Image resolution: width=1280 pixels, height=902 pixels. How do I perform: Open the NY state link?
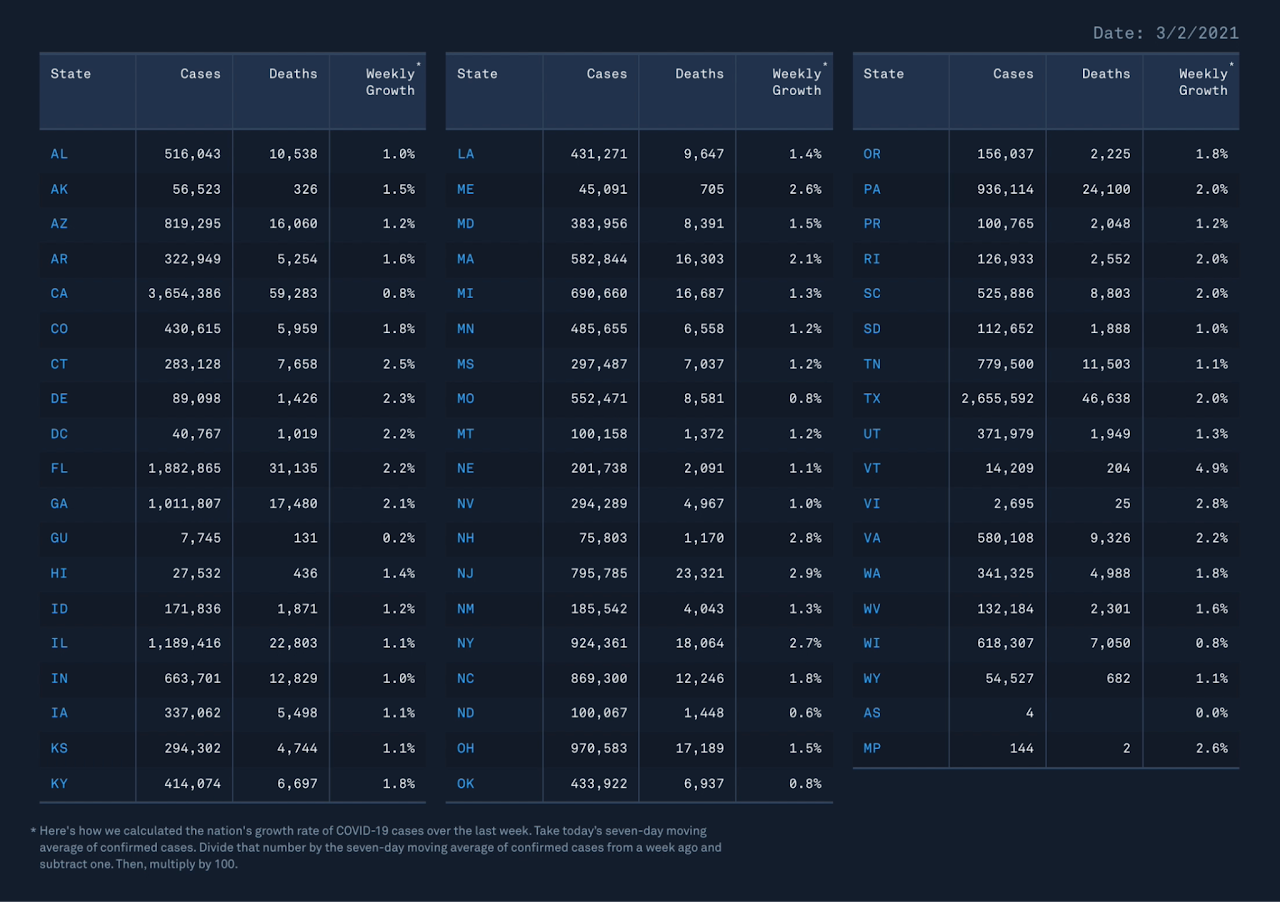(x=465, y=643)
